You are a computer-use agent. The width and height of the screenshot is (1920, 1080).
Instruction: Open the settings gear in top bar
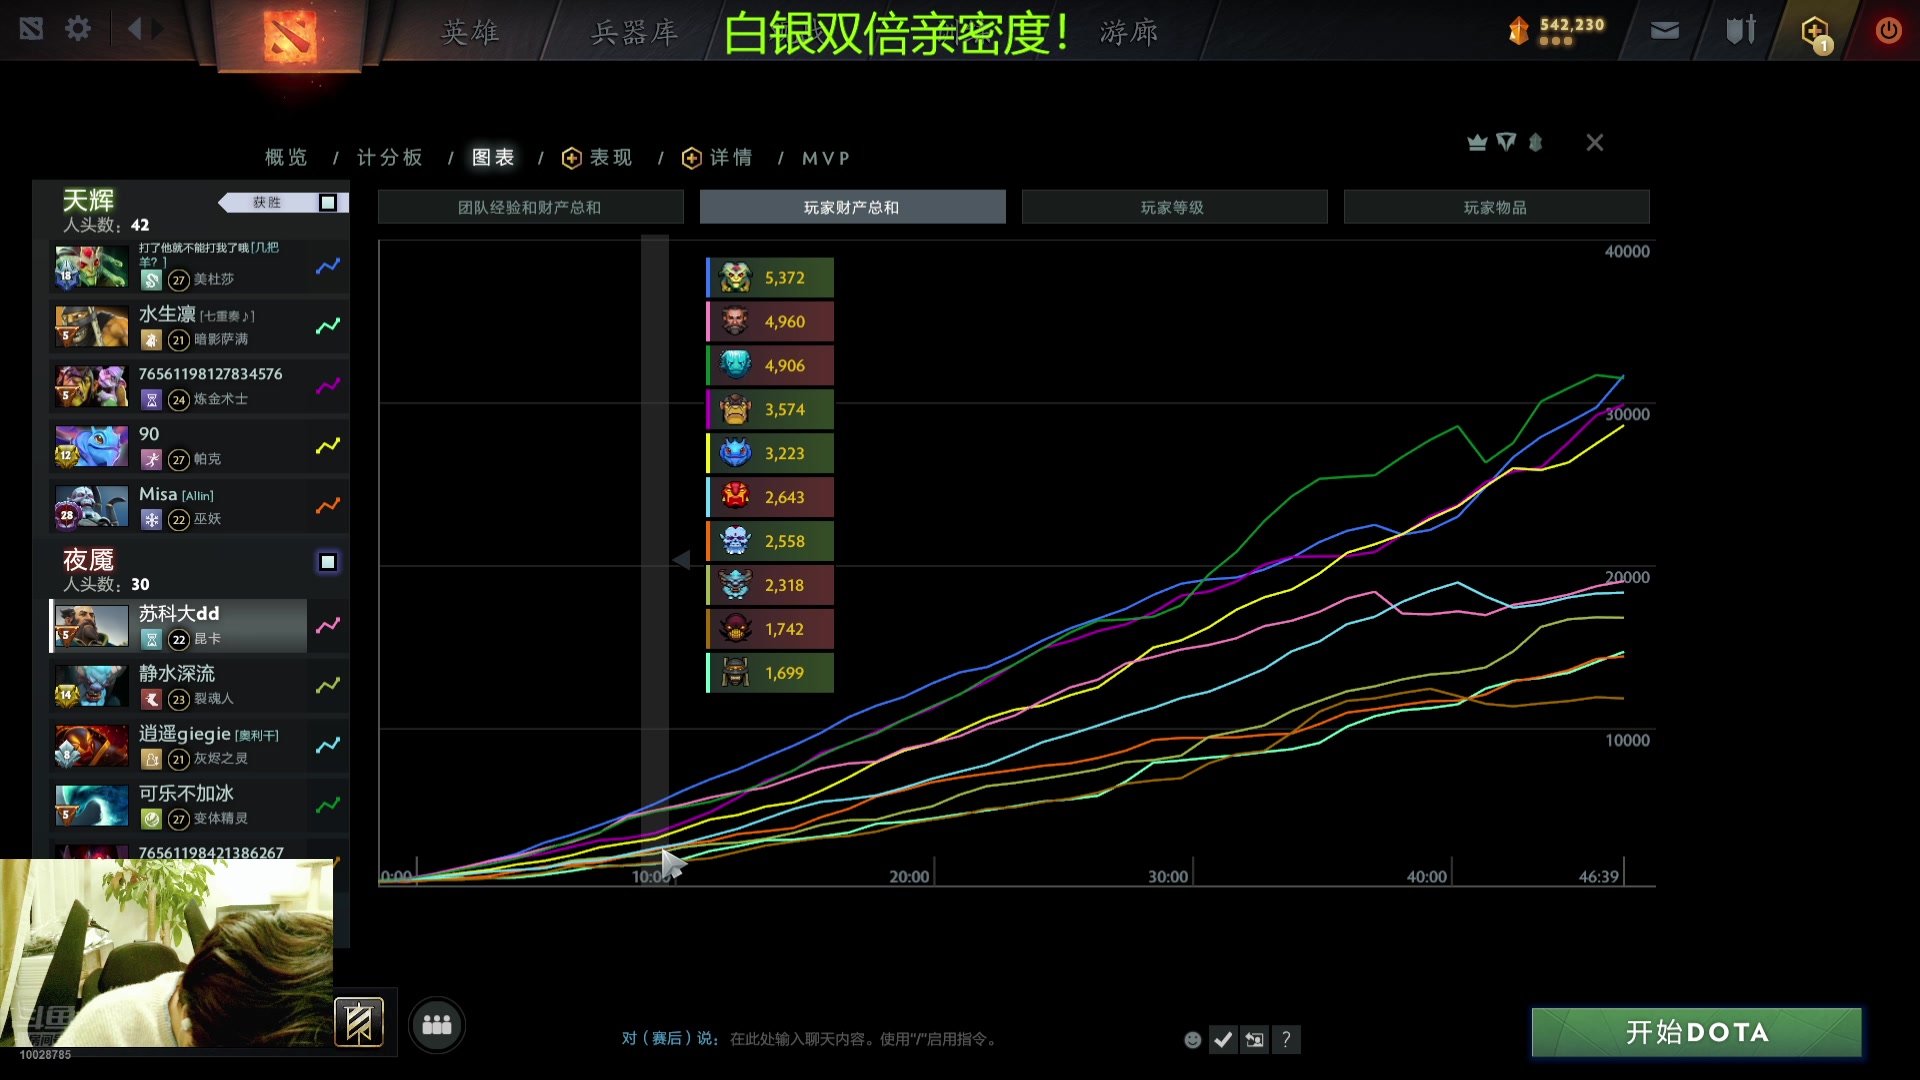pyautogui.click(x=78, y=29)
